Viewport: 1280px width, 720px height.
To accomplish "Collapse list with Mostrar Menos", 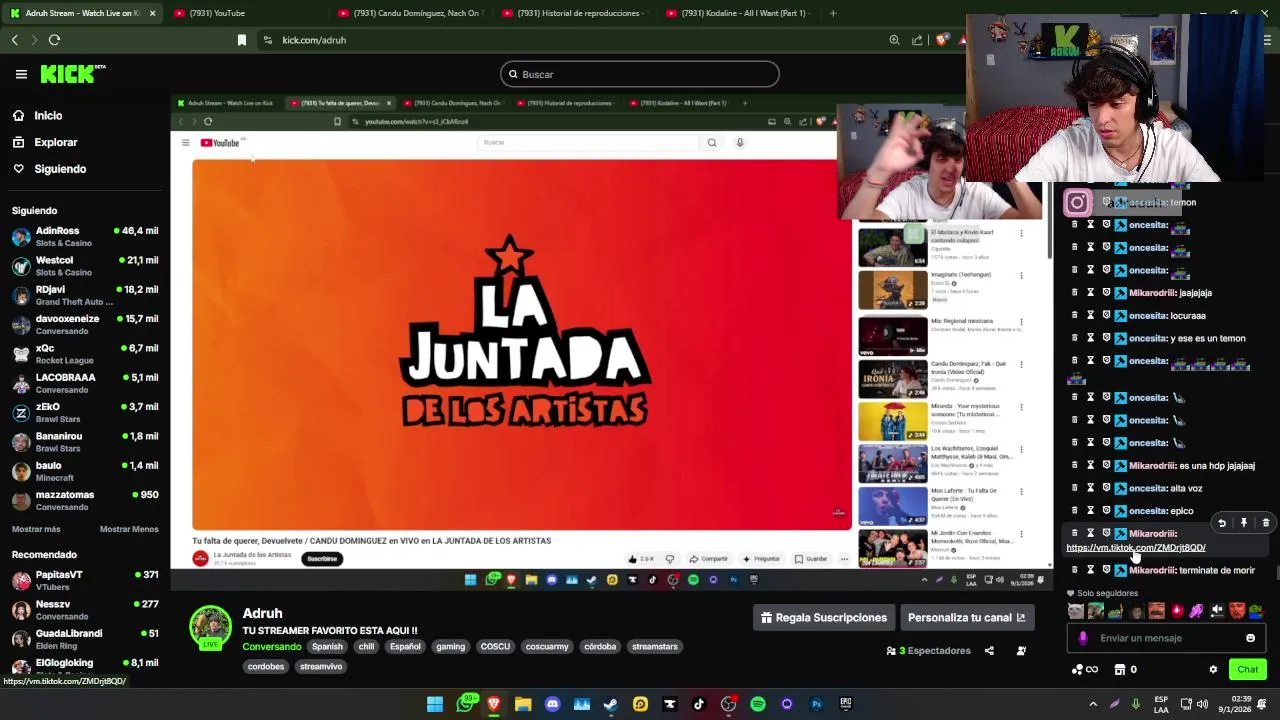I will (129, 529).
